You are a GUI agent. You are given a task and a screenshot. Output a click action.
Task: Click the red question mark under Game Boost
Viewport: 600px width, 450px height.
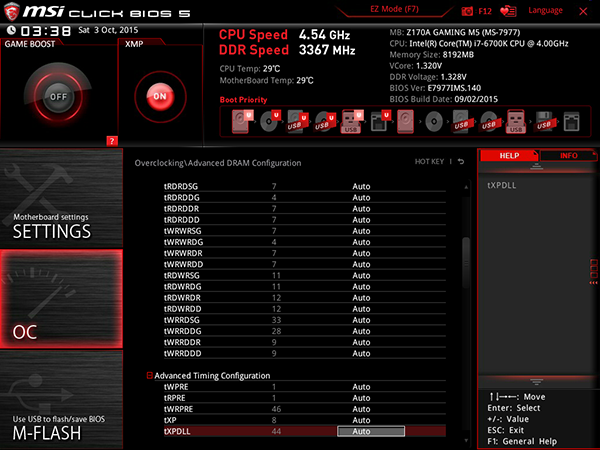112,141
